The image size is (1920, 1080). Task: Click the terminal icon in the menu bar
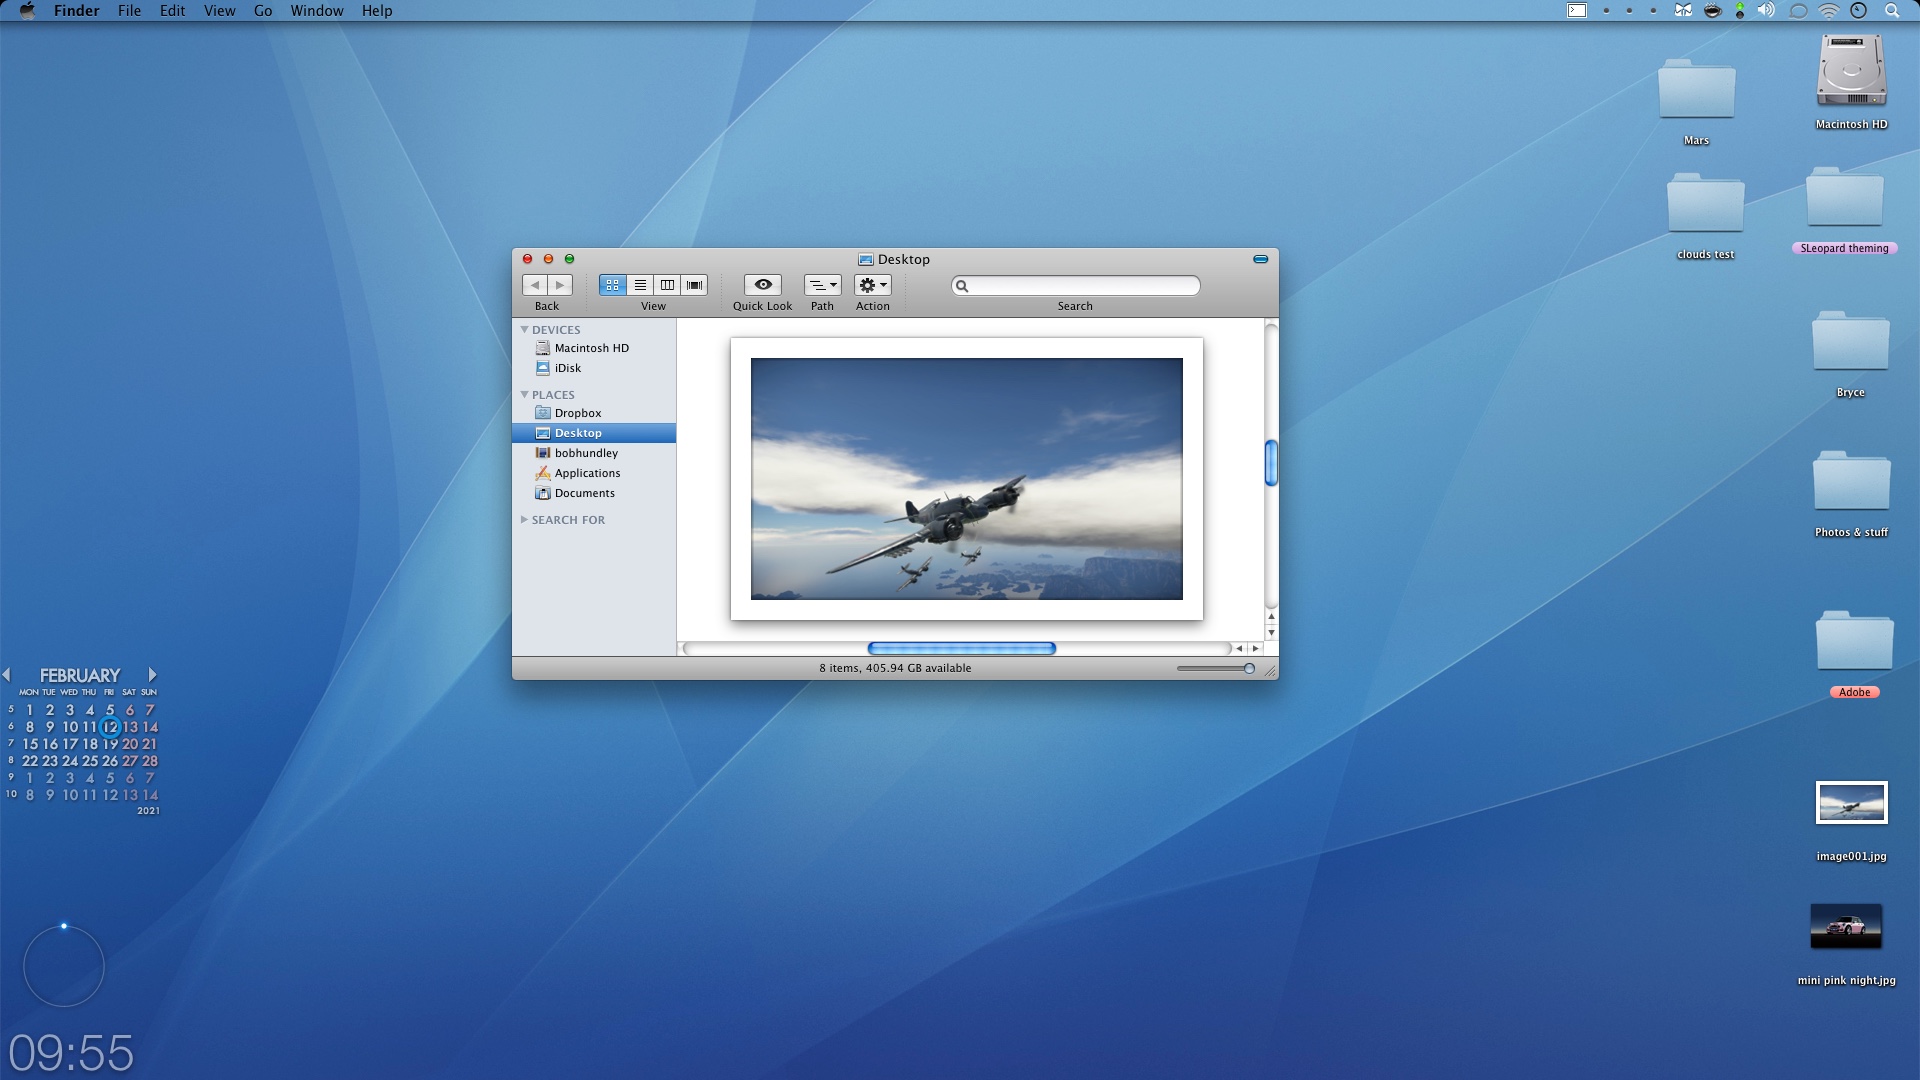(x=1577, y=11)
